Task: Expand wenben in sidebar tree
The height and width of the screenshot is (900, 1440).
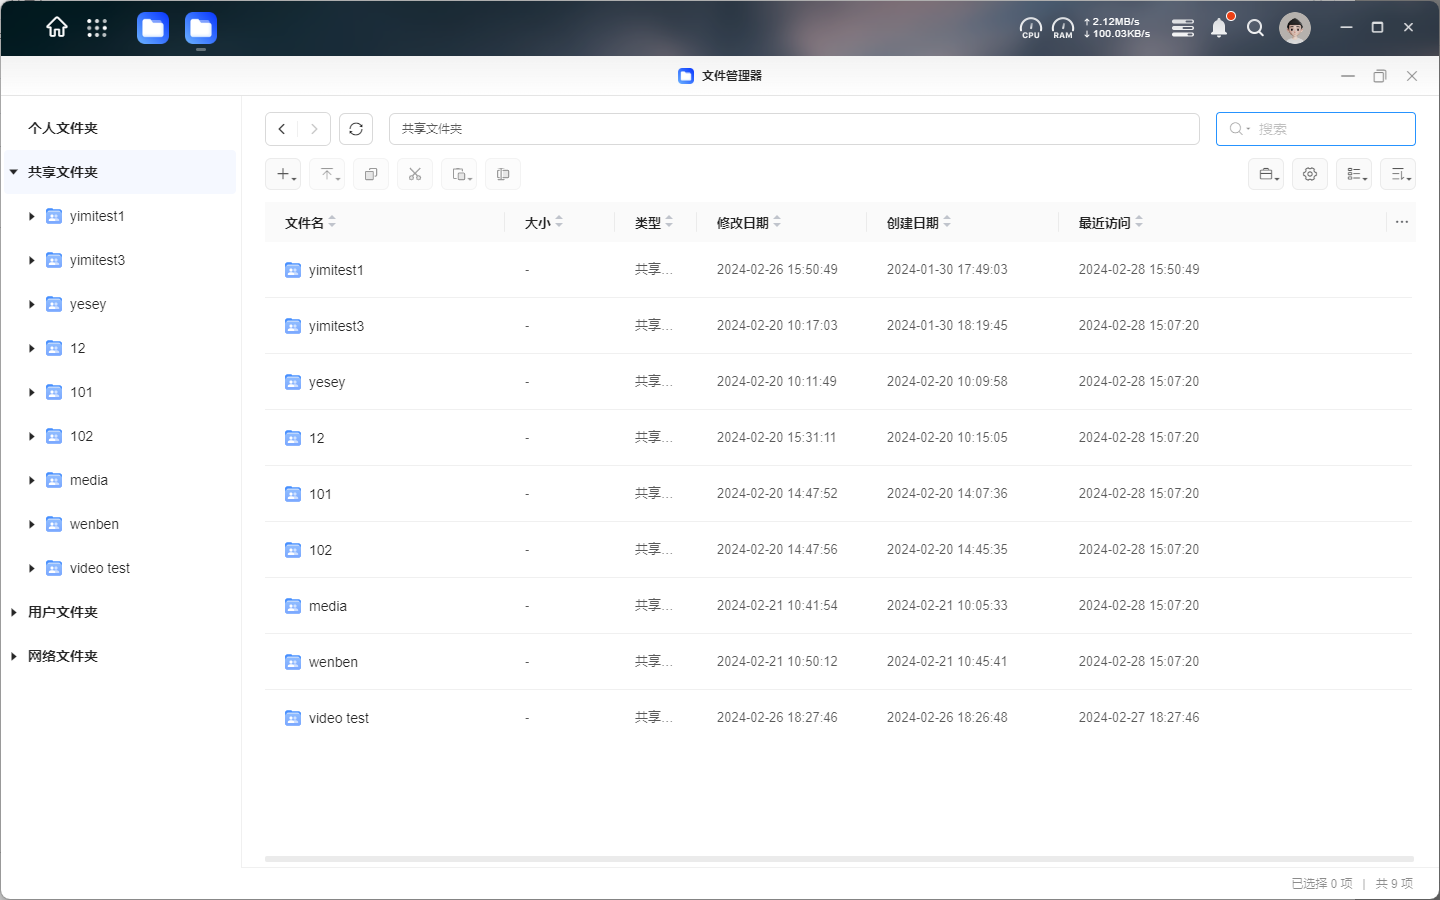Action: pyautogui.click(x=32, y=524)
